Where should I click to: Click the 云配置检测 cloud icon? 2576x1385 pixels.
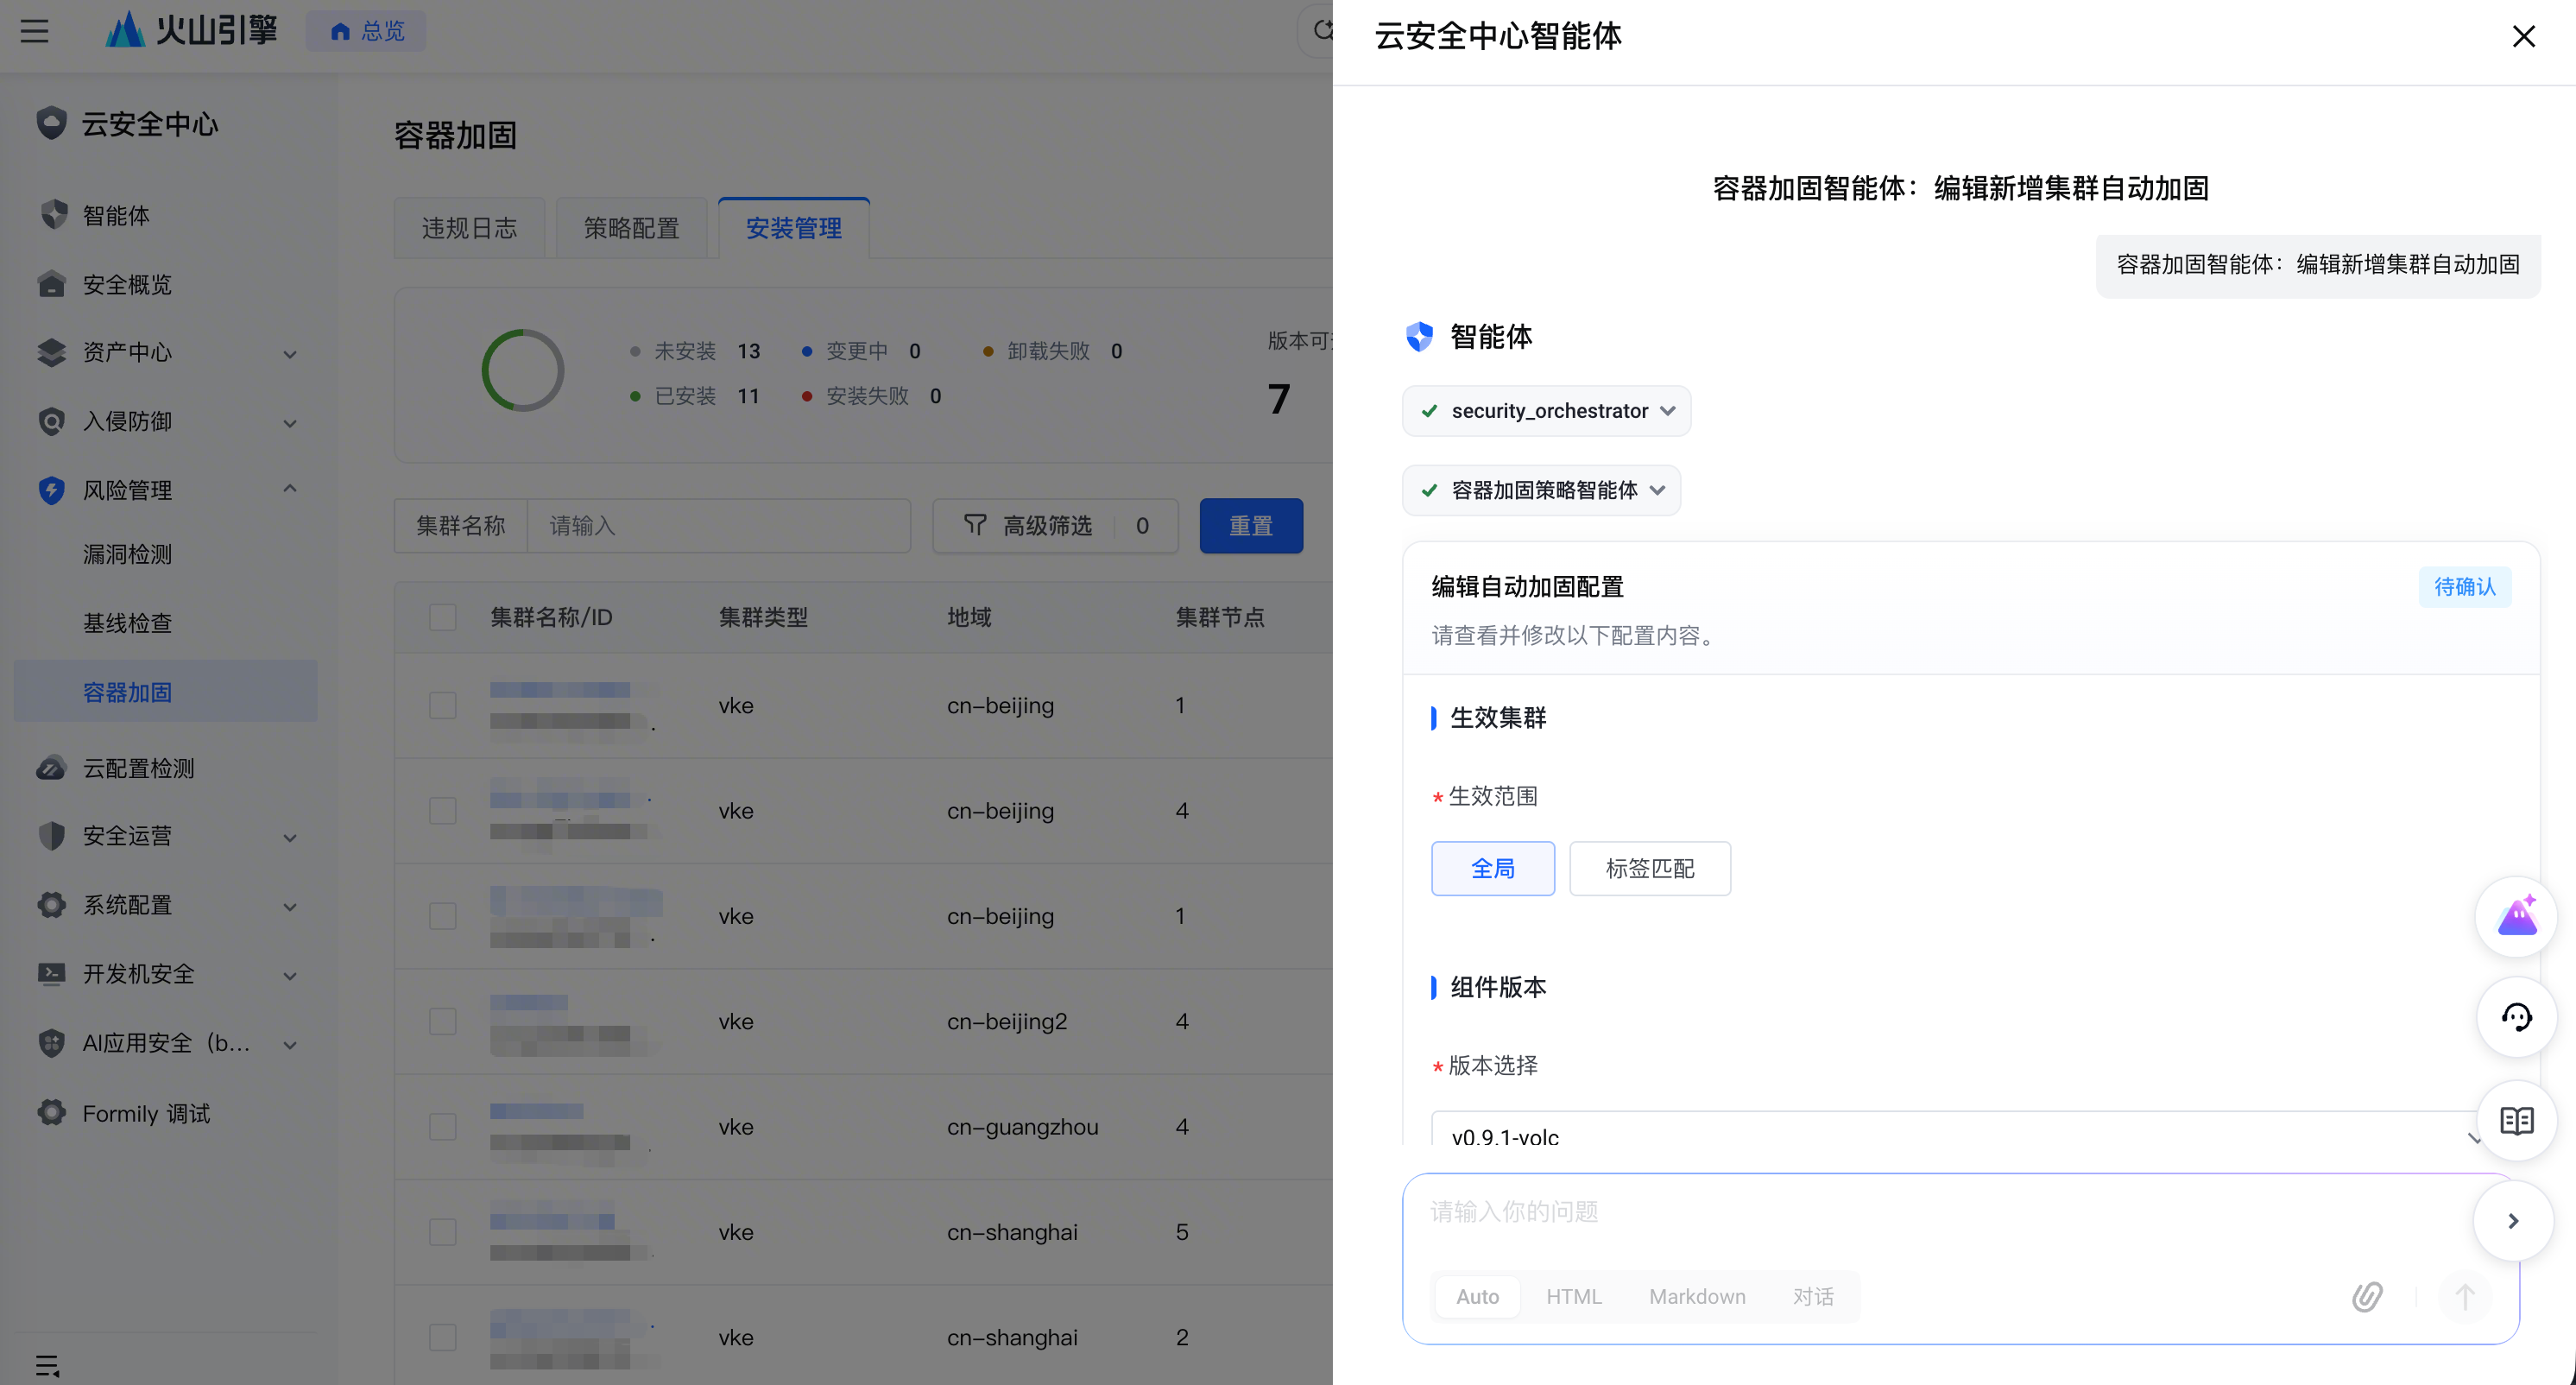(x=52, y=768)
